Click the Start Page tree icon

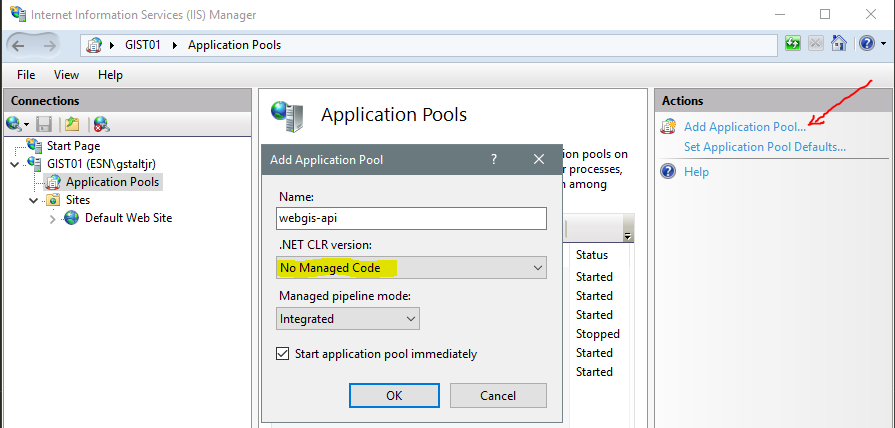tap(35, 145)
